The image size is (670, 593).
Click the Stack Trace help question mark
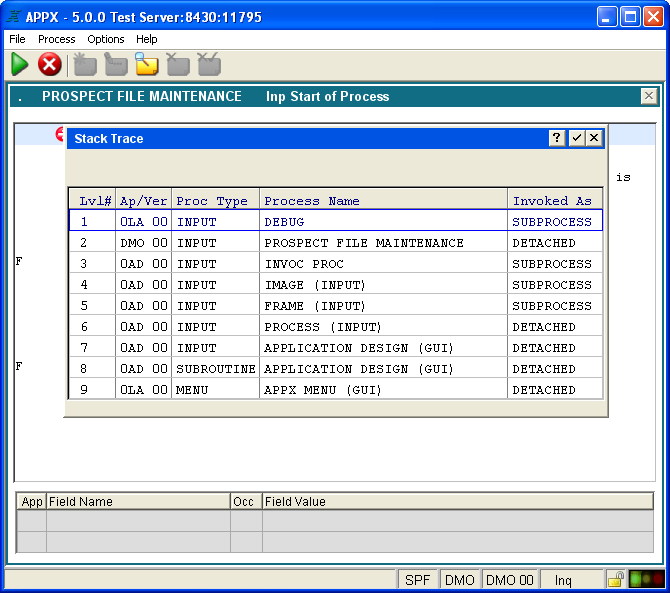pos(557,138)
